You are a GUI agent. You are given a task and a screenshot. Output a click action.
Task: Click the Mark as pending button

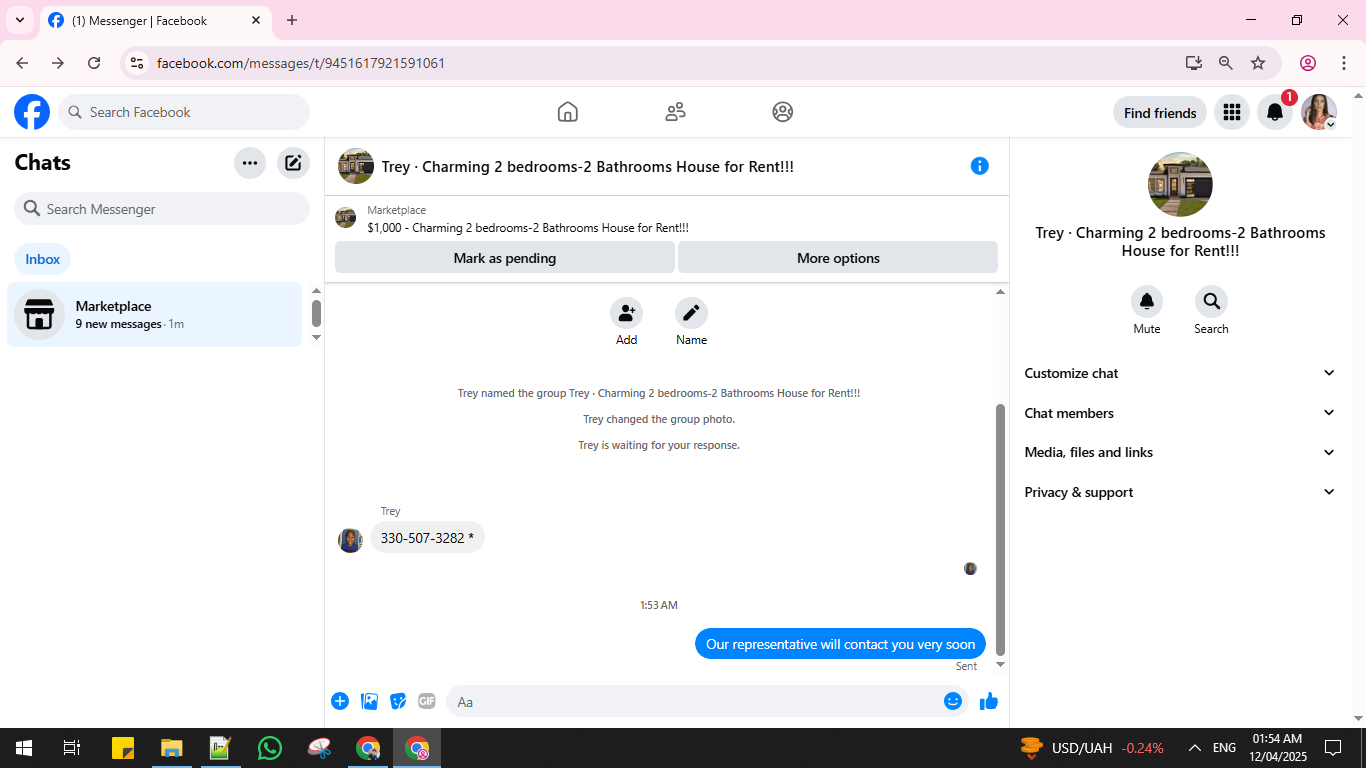point(505,258)
